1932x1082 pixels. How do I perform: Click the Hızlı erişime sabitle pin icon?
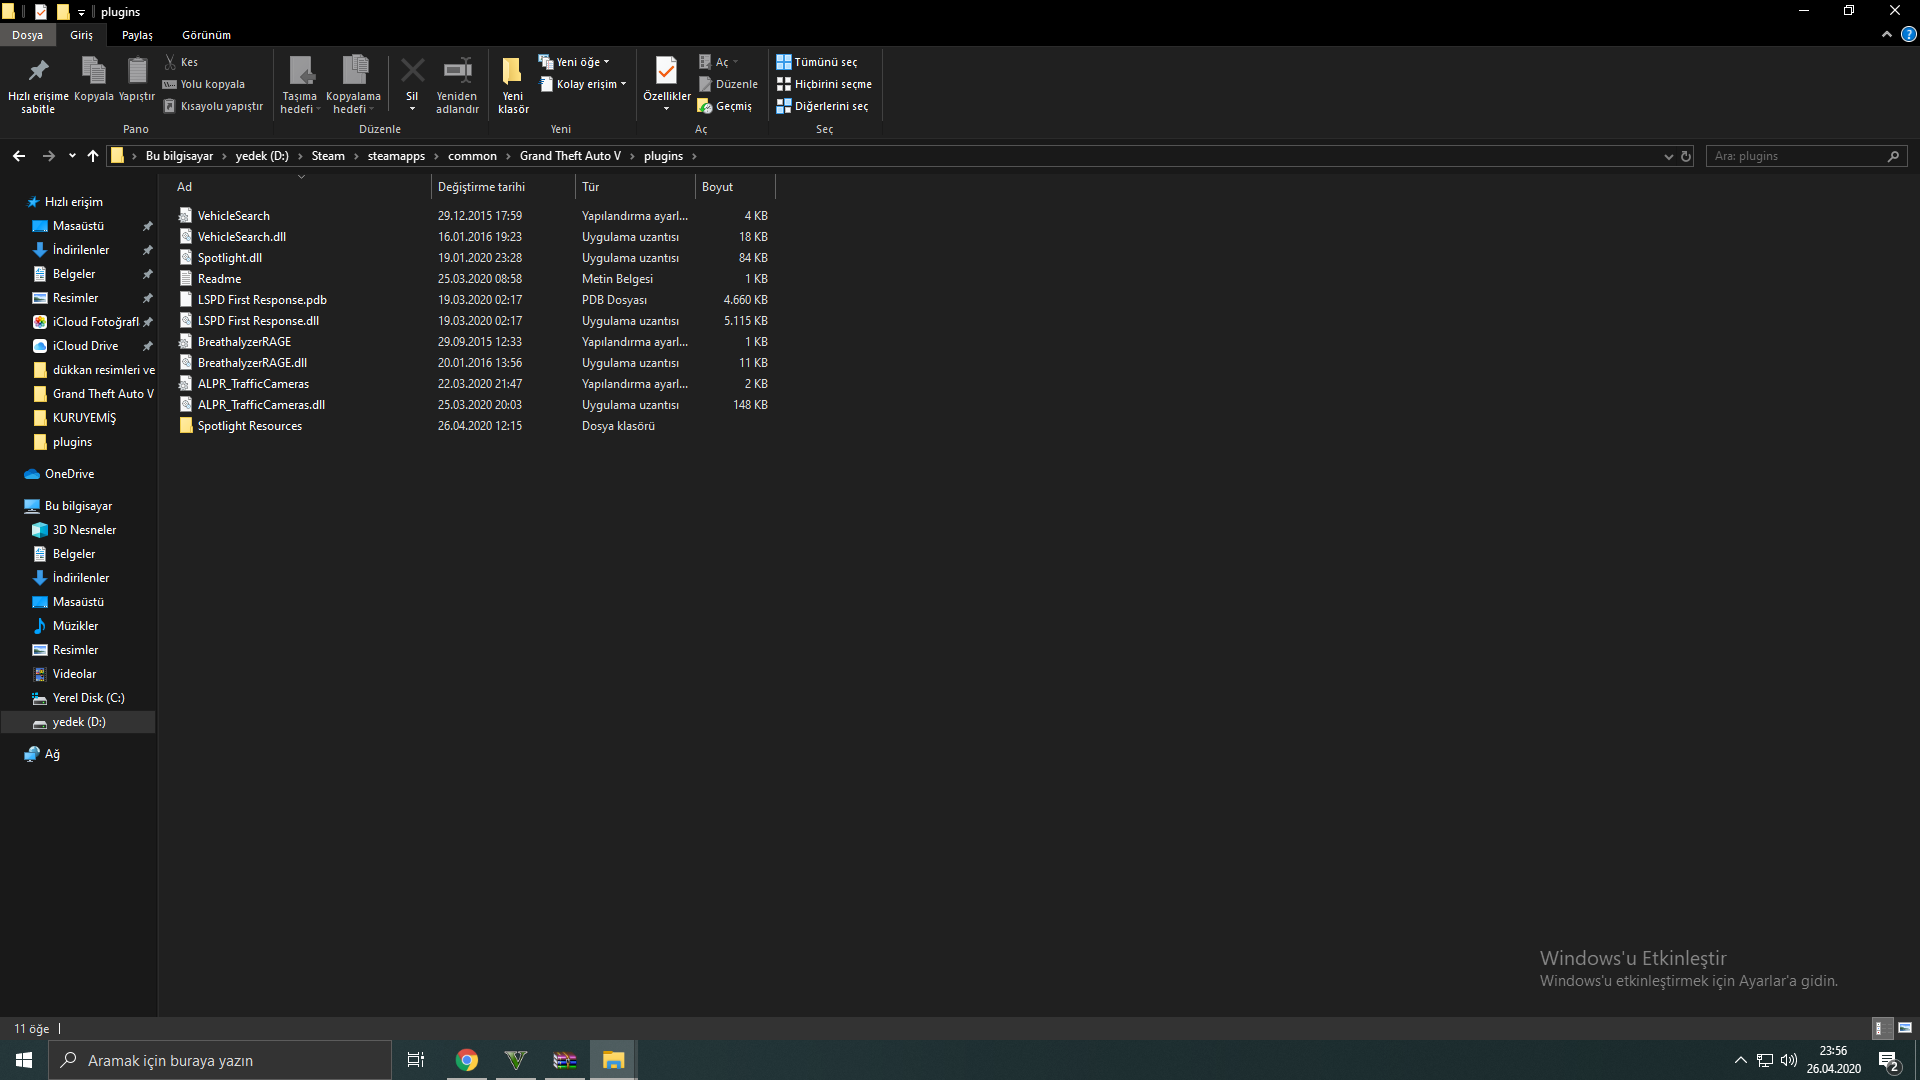[x=38, y=71]
